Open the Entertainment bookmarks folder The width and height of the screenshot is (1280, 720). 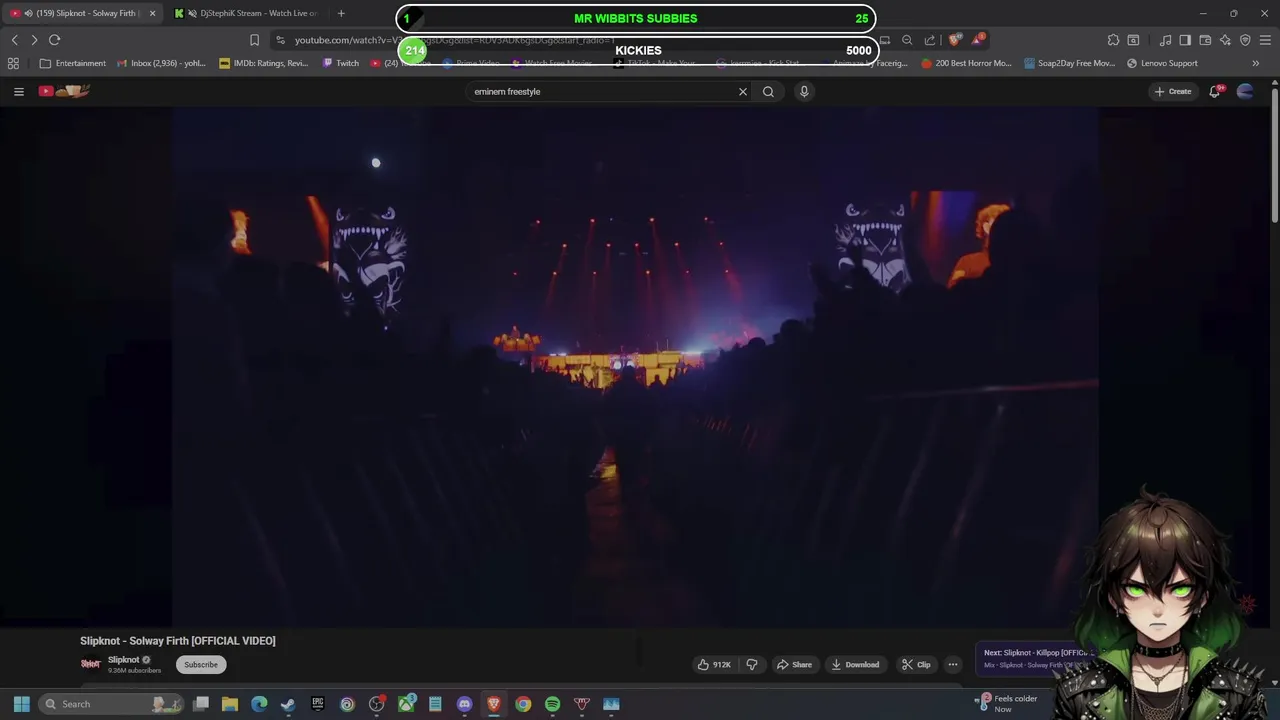coord(72,63)
